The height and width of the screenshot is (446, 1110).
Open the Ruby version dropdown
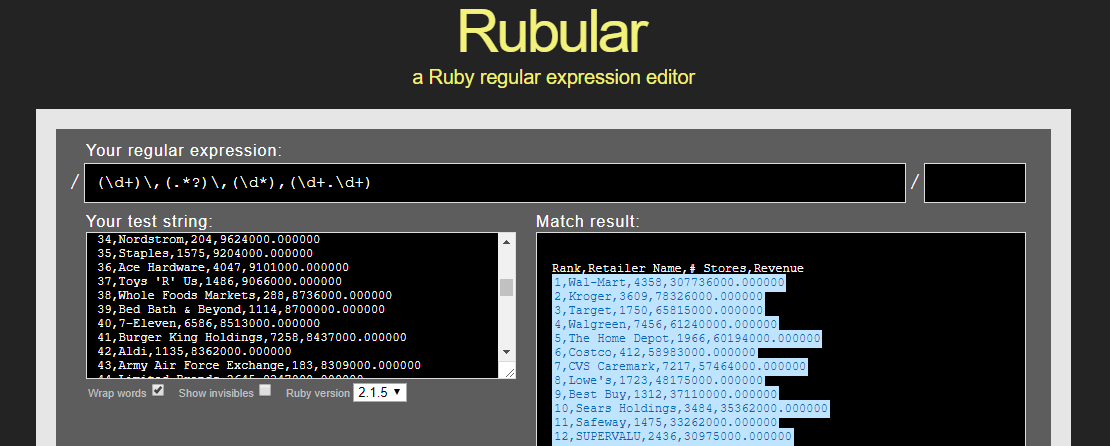click(379, 392)
